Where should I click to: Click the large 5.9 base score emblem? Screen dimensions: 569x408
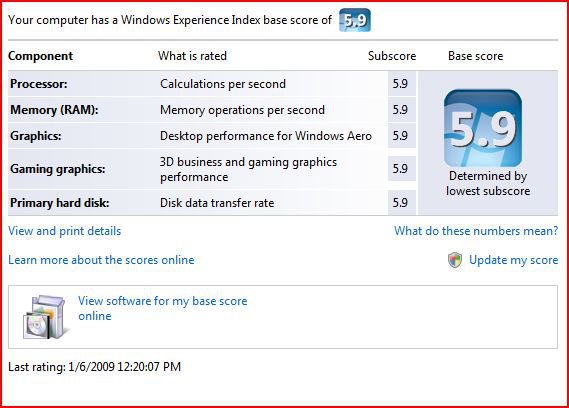483,128
